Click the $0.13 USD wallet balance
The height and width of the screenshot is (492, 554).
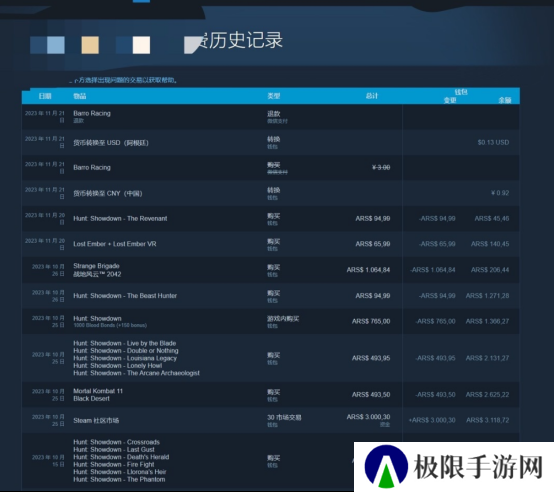pos(493,142)
